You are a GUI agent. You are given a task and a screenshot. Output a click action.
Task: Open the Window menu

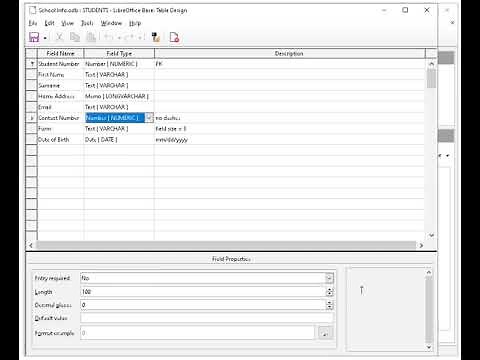tap(111, 23)
